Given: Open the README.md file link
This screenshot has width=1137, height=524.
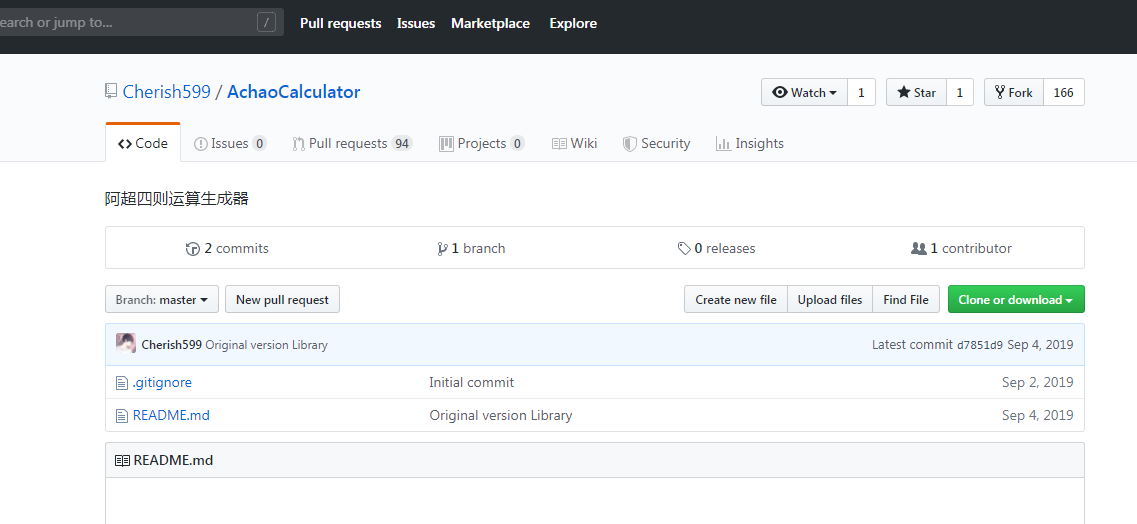Looking at the screenshot, I should click(x=171, y=415).
